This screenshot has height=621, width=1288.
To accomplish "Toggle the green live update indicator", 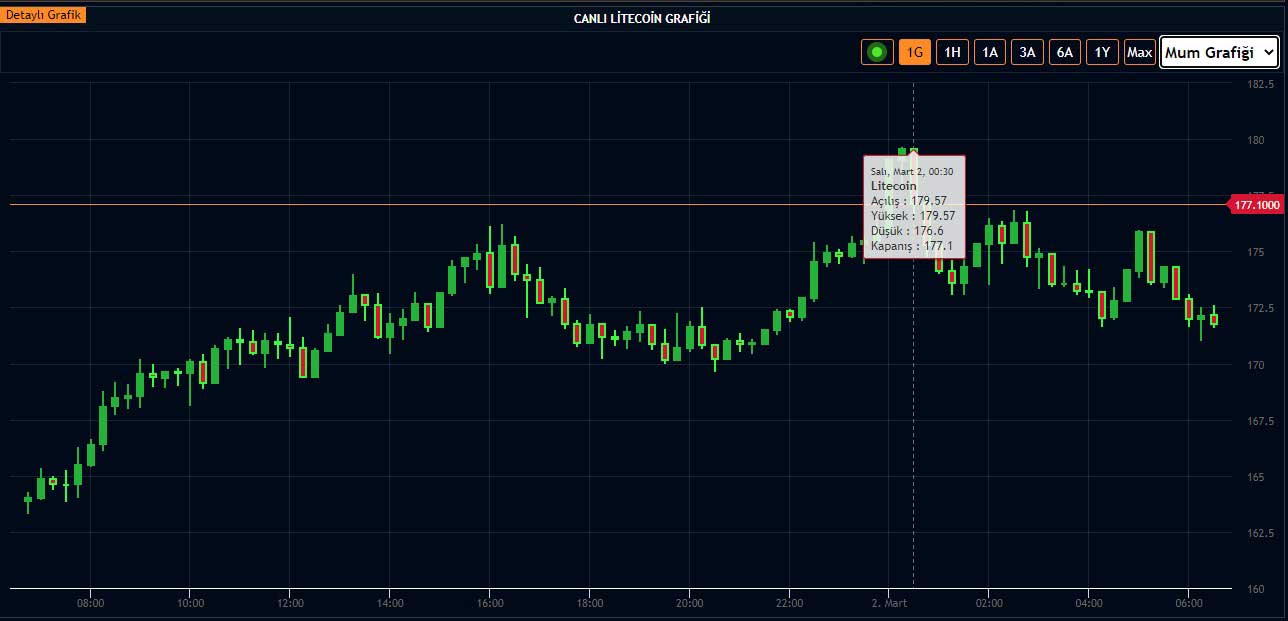I will (x=878, y=52).
